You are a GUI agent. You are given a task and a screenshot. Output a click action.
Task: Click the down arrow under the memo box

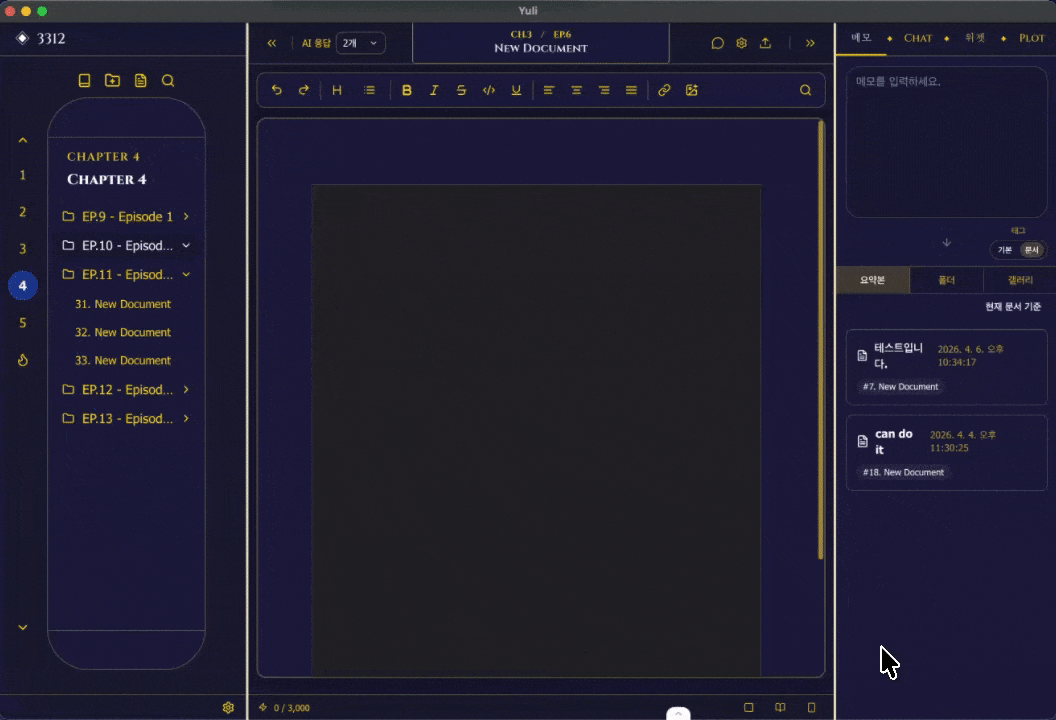click(946, 242)
